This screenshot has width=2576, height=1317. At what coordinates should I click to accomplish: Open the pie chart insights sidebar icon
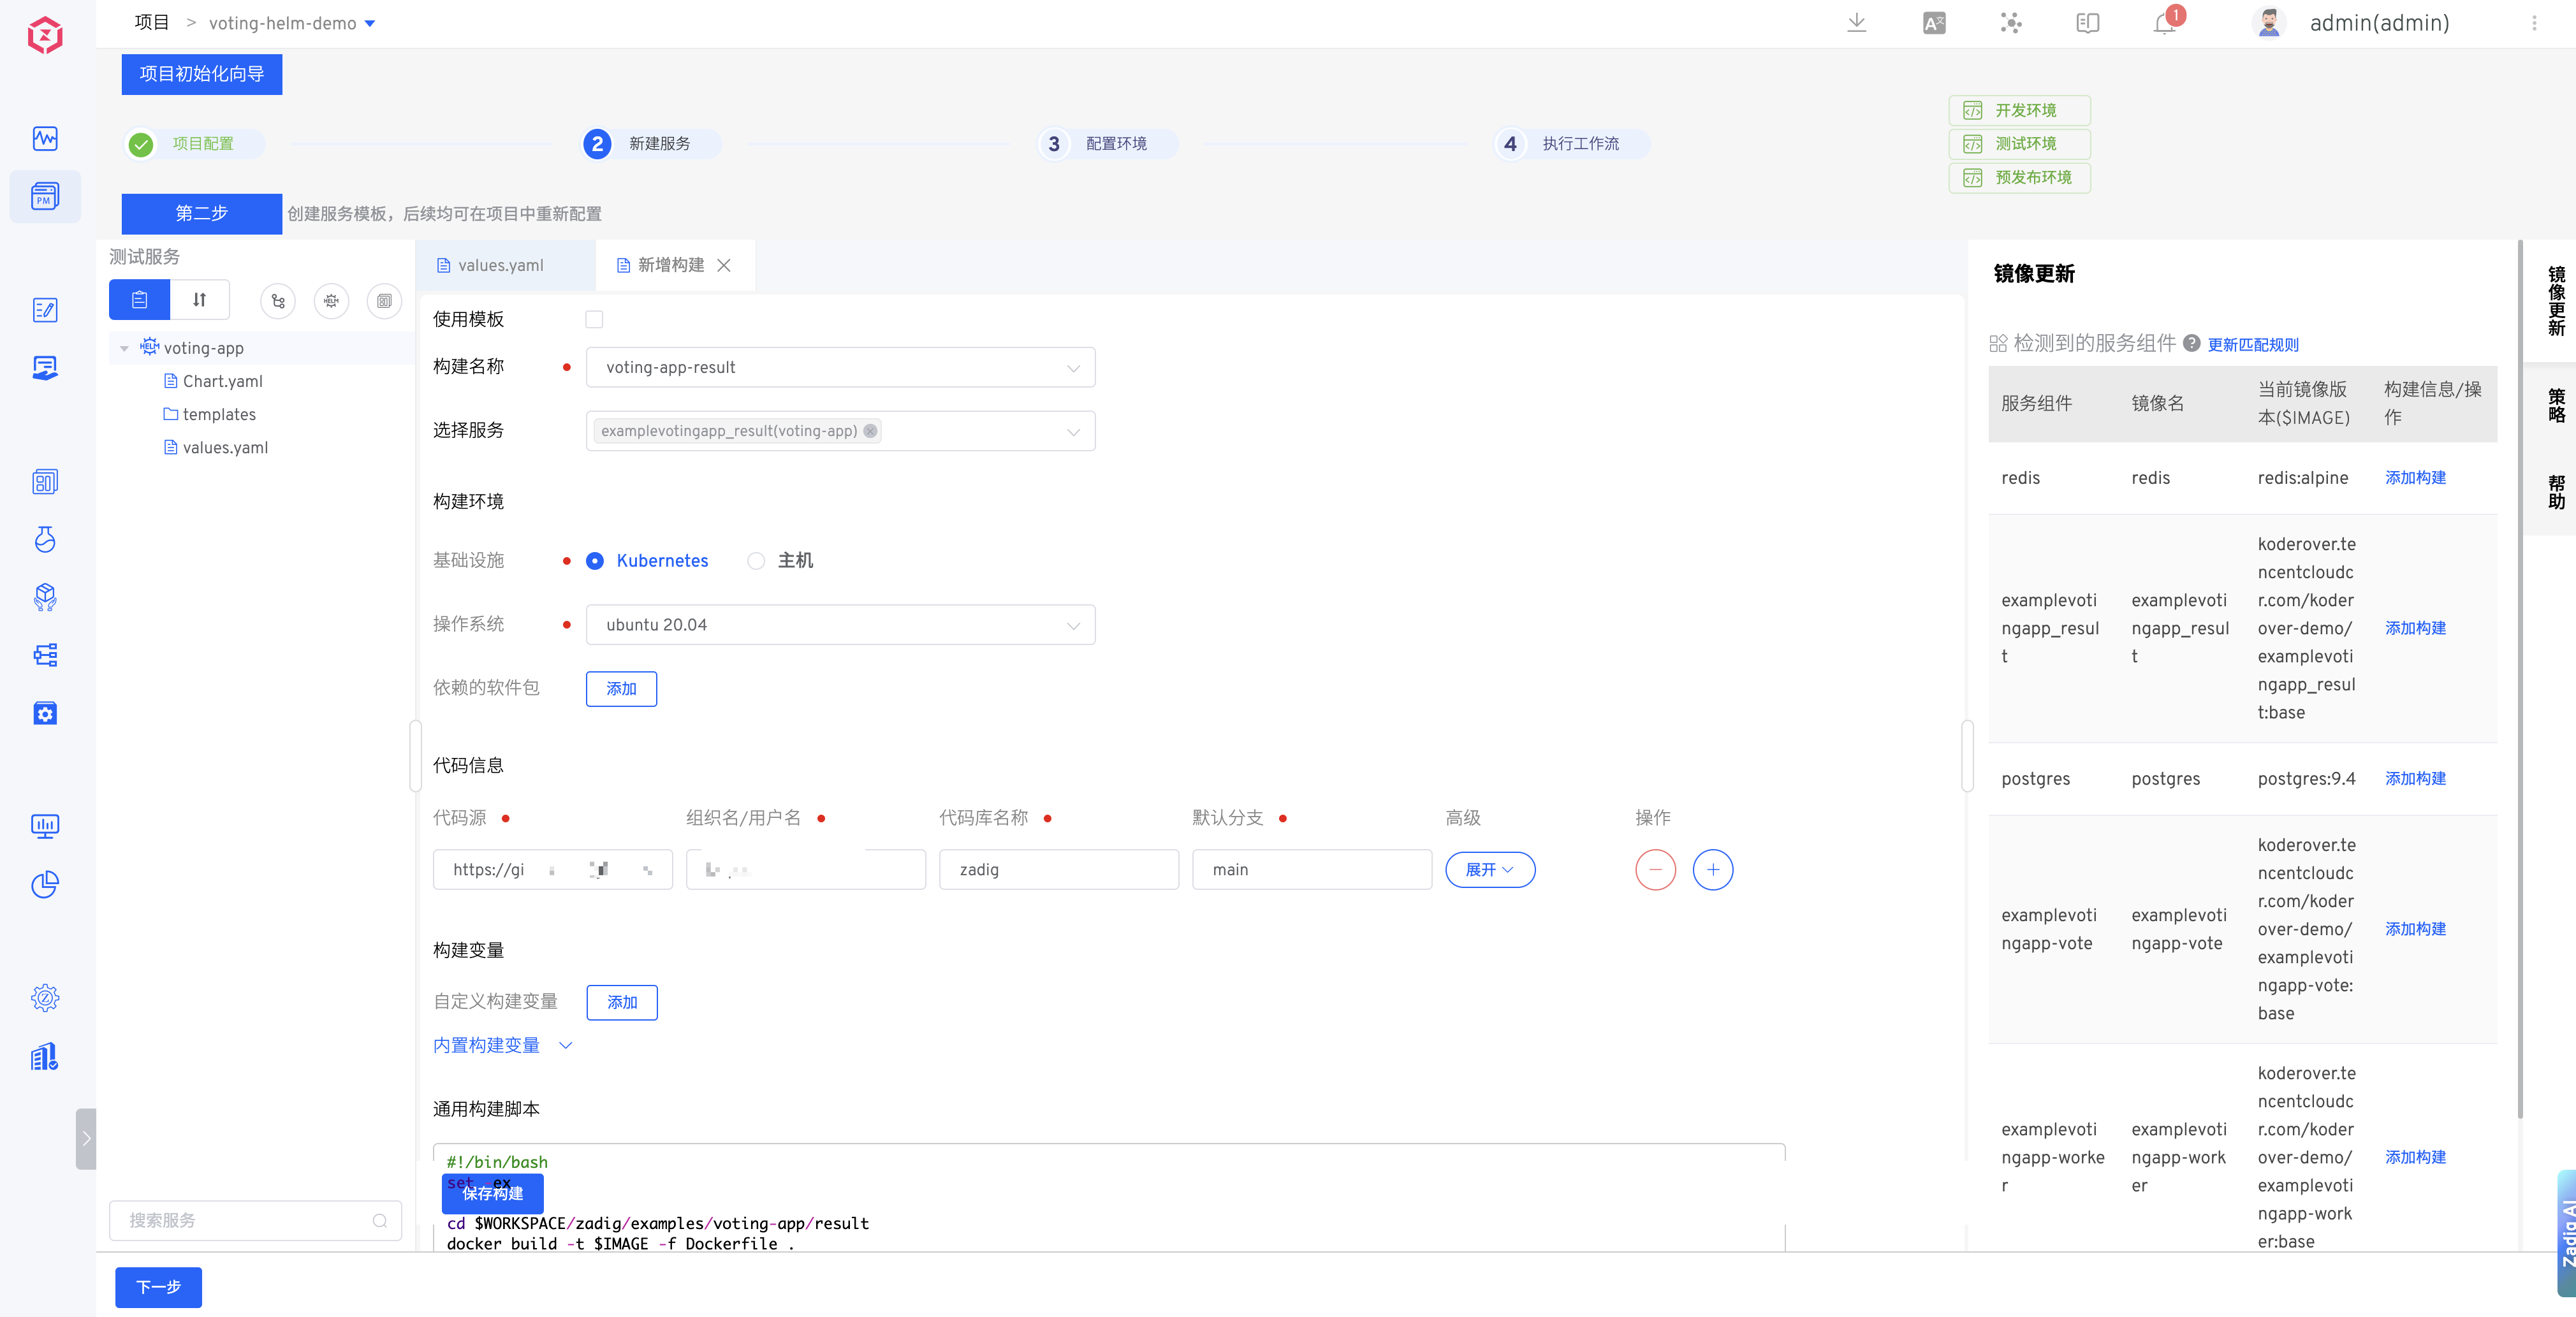point(45,884)
